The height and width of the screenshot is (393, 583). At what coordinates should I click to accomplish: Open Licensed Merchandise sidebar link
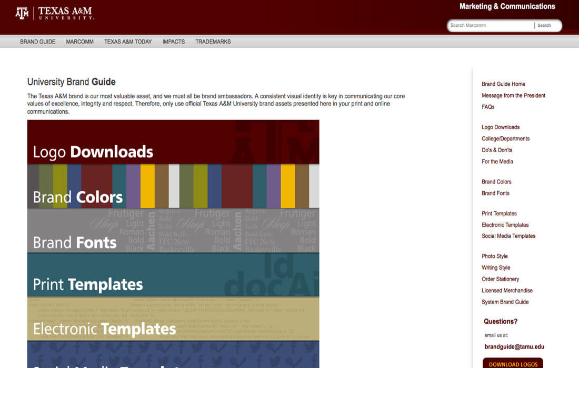(507, 290)
